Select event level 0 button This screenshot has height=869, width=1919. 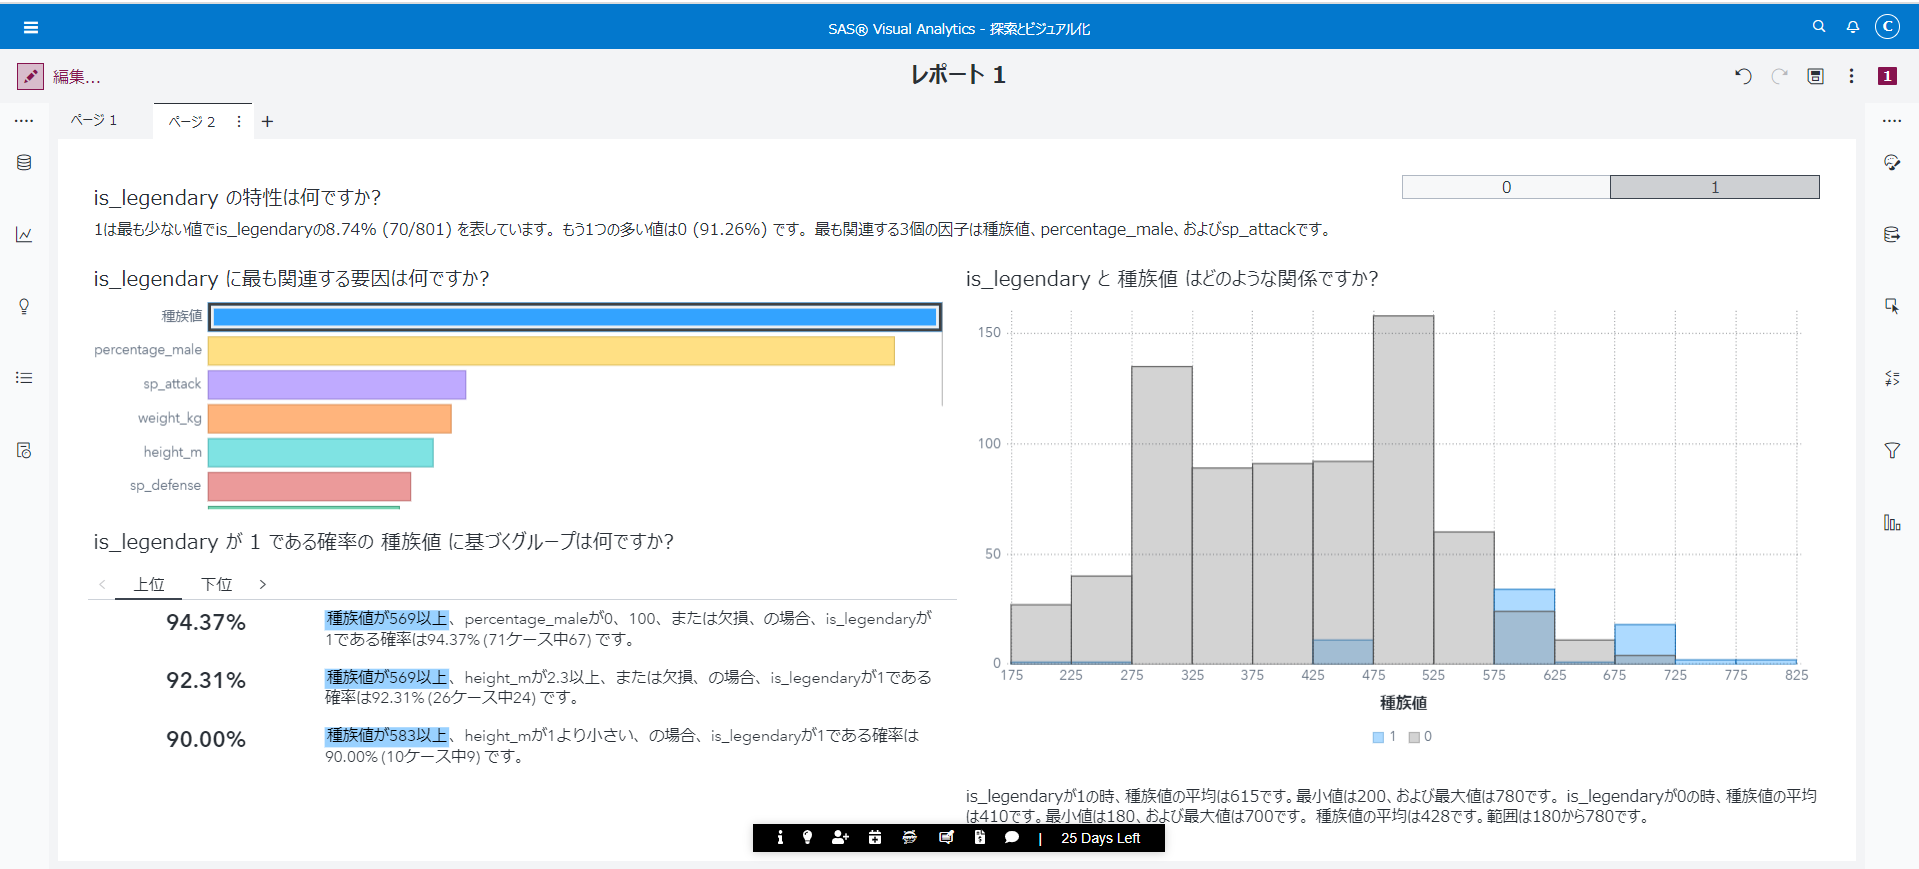(x=1506, y=187)
